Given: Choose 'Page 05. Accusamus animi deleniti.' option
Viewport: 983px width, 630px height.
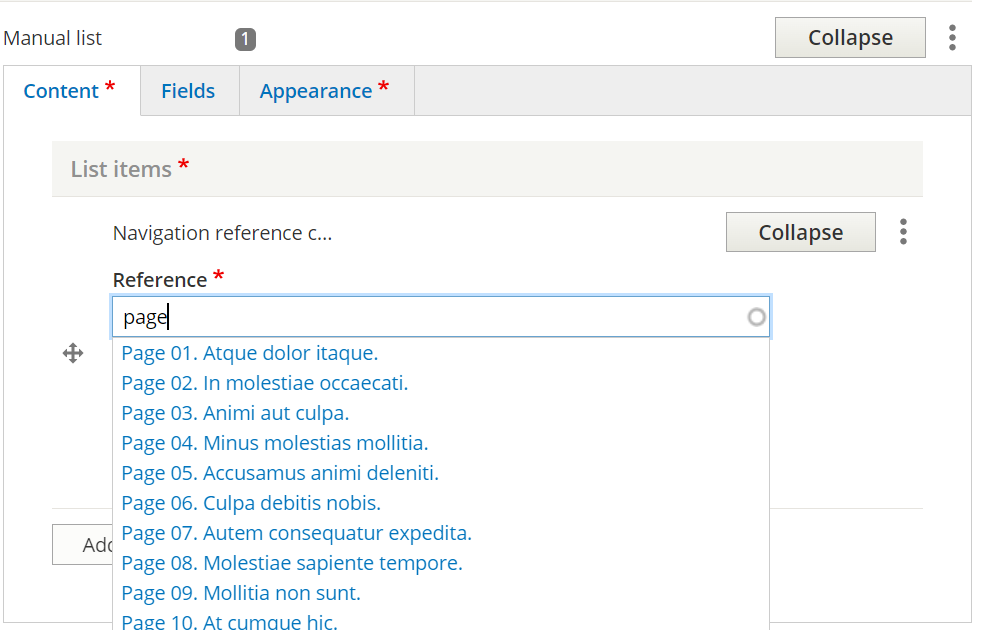Looking at the screenshot, I should (280, 473).
